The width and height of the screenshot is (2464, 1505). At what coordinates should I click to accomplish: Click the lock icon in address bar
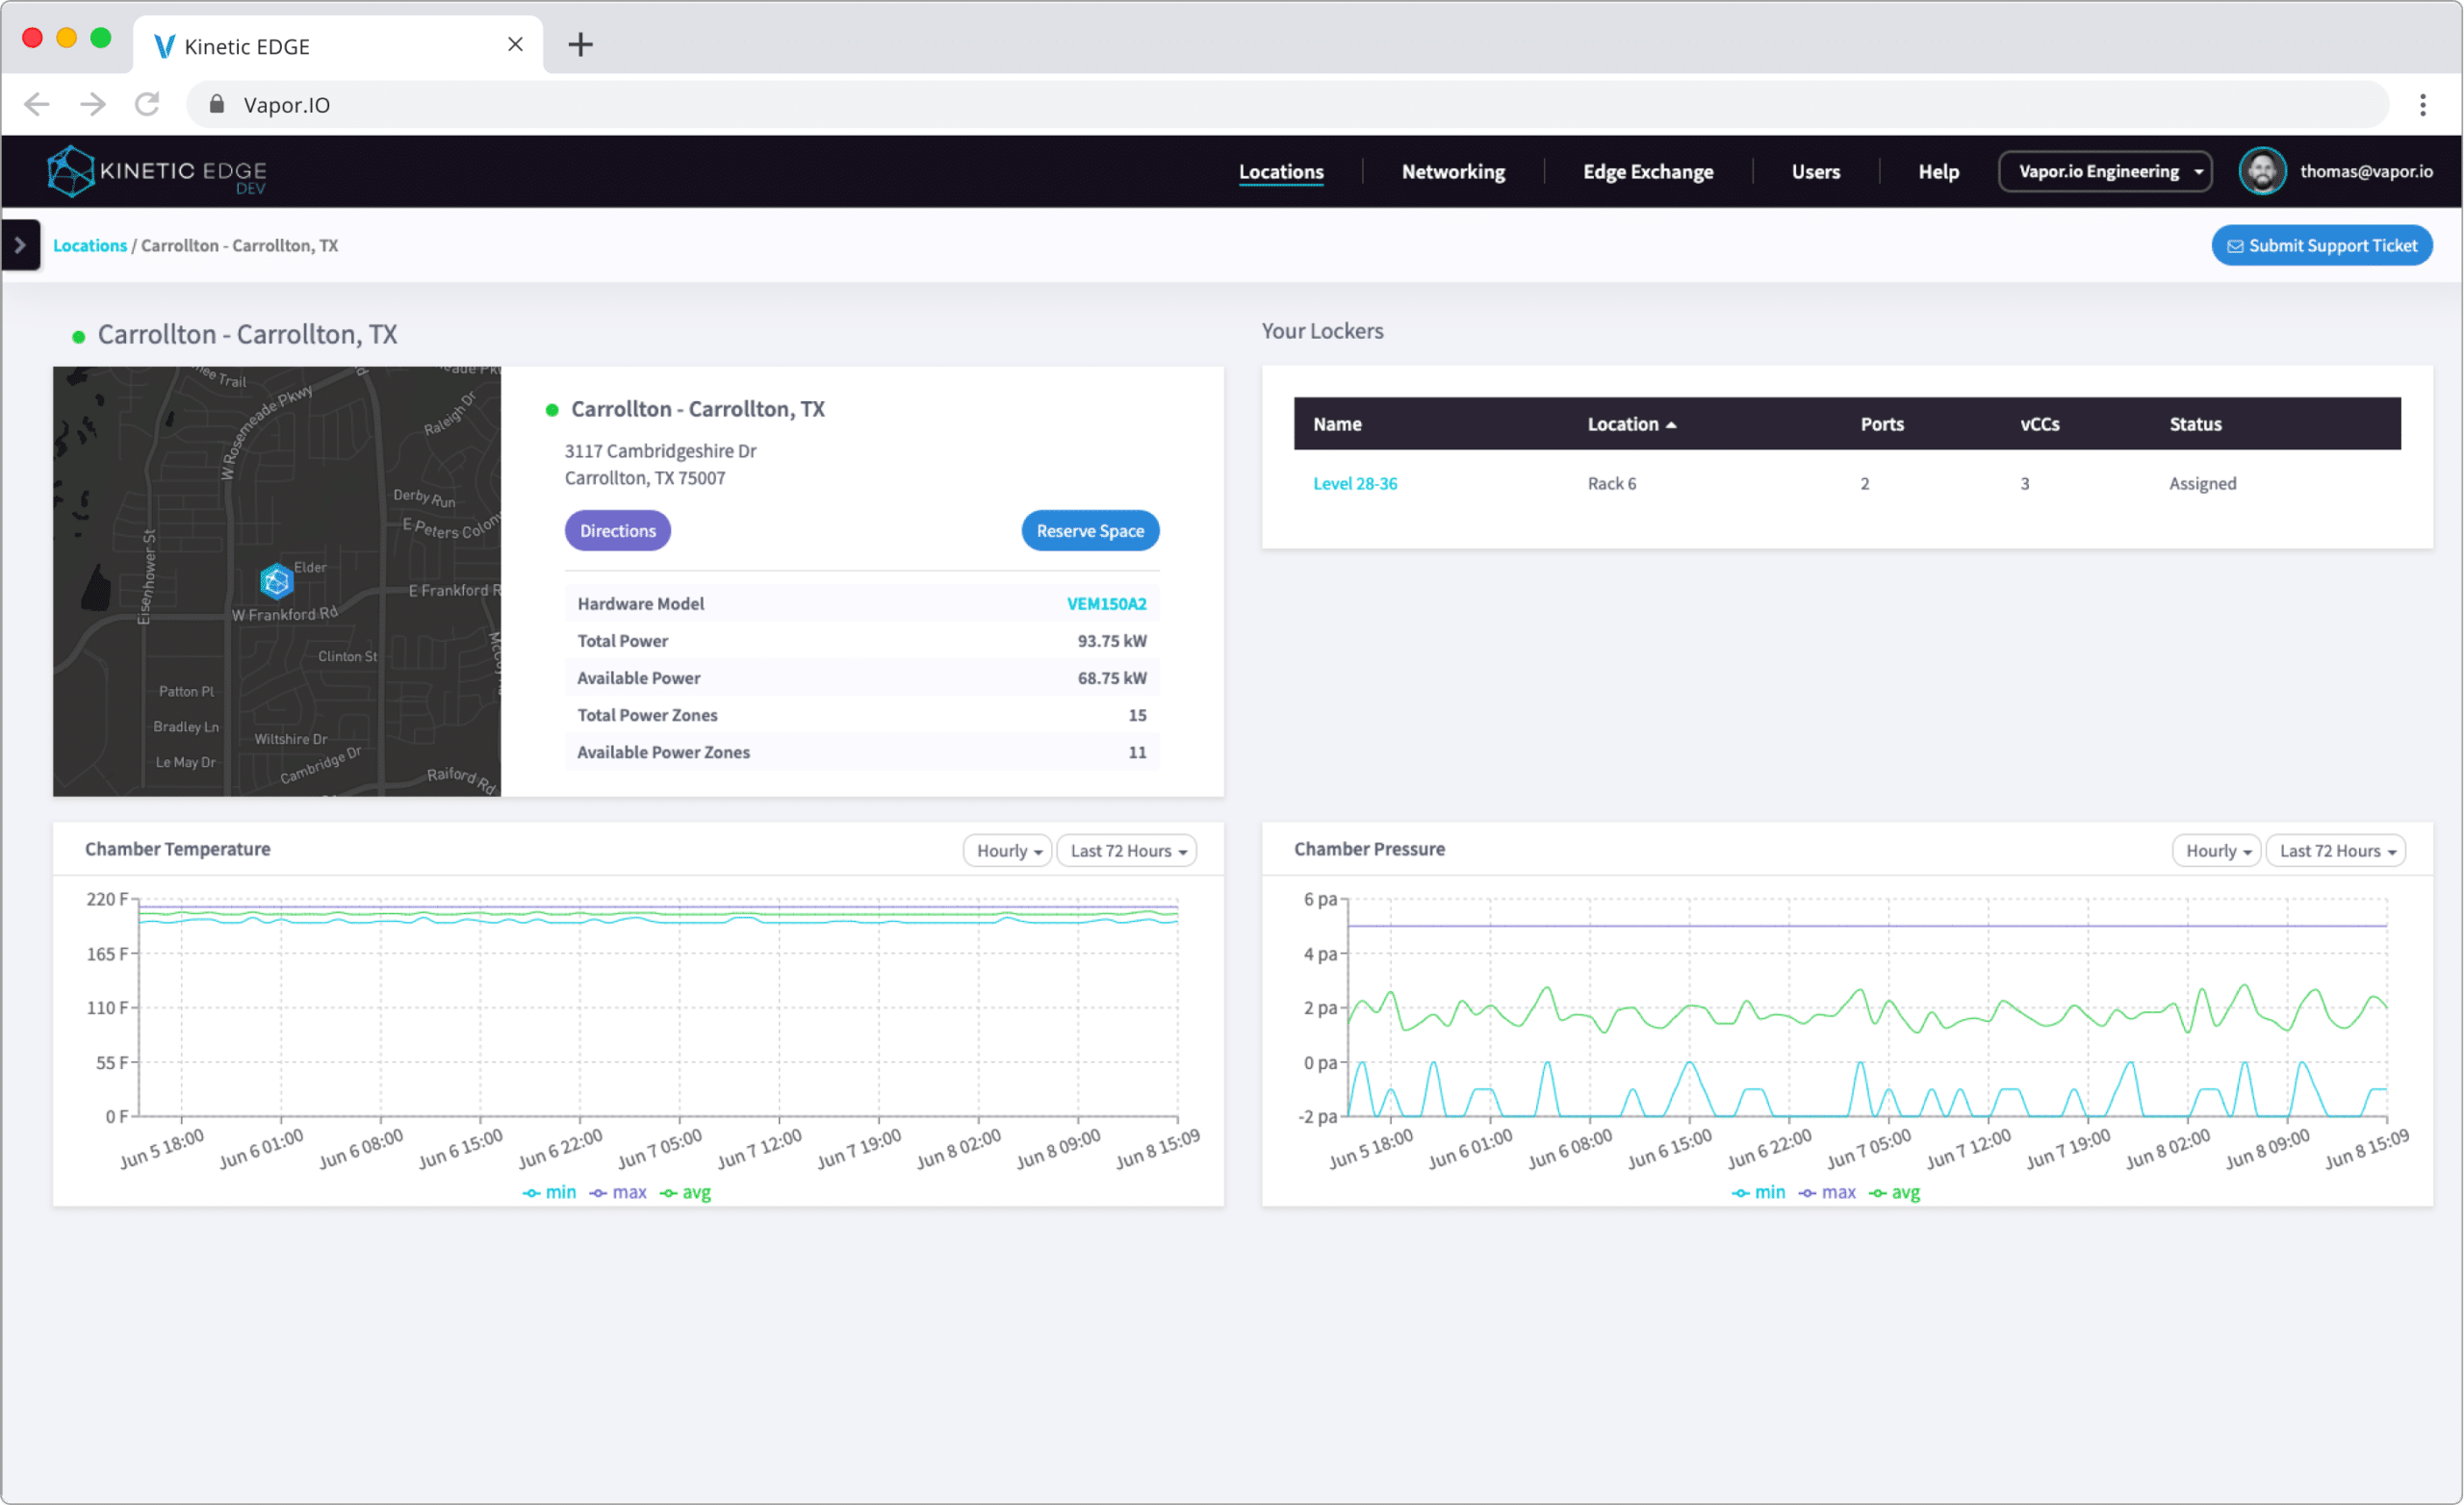216,104
